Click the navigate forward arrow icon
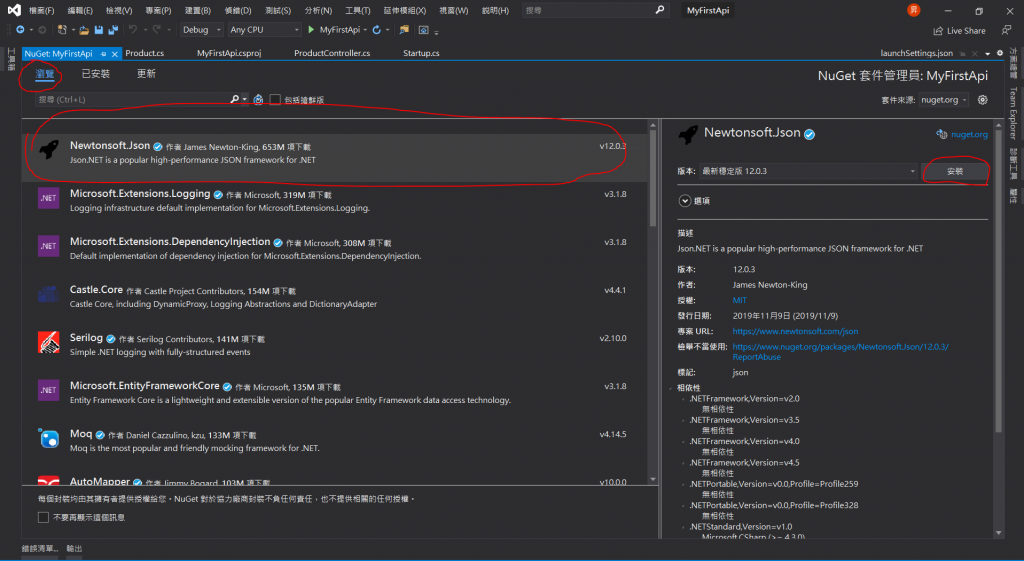 tap(42, 30)
